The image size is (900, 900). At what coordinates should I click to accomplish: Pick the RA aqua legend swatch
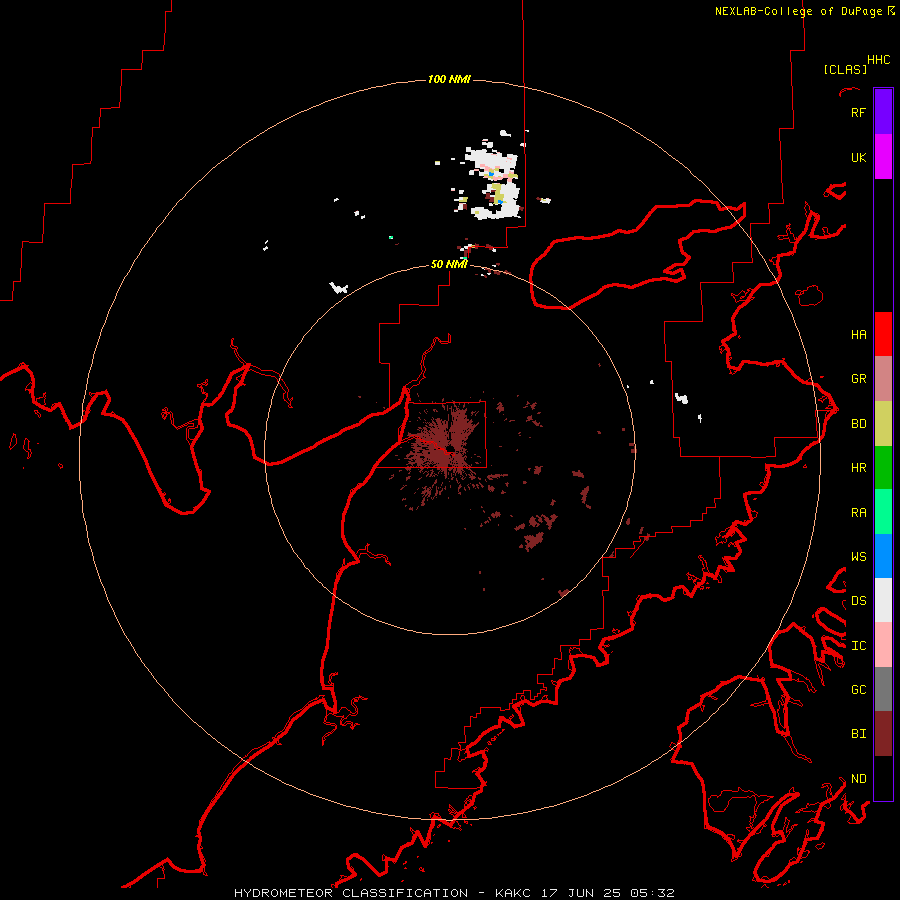point(883,512)
